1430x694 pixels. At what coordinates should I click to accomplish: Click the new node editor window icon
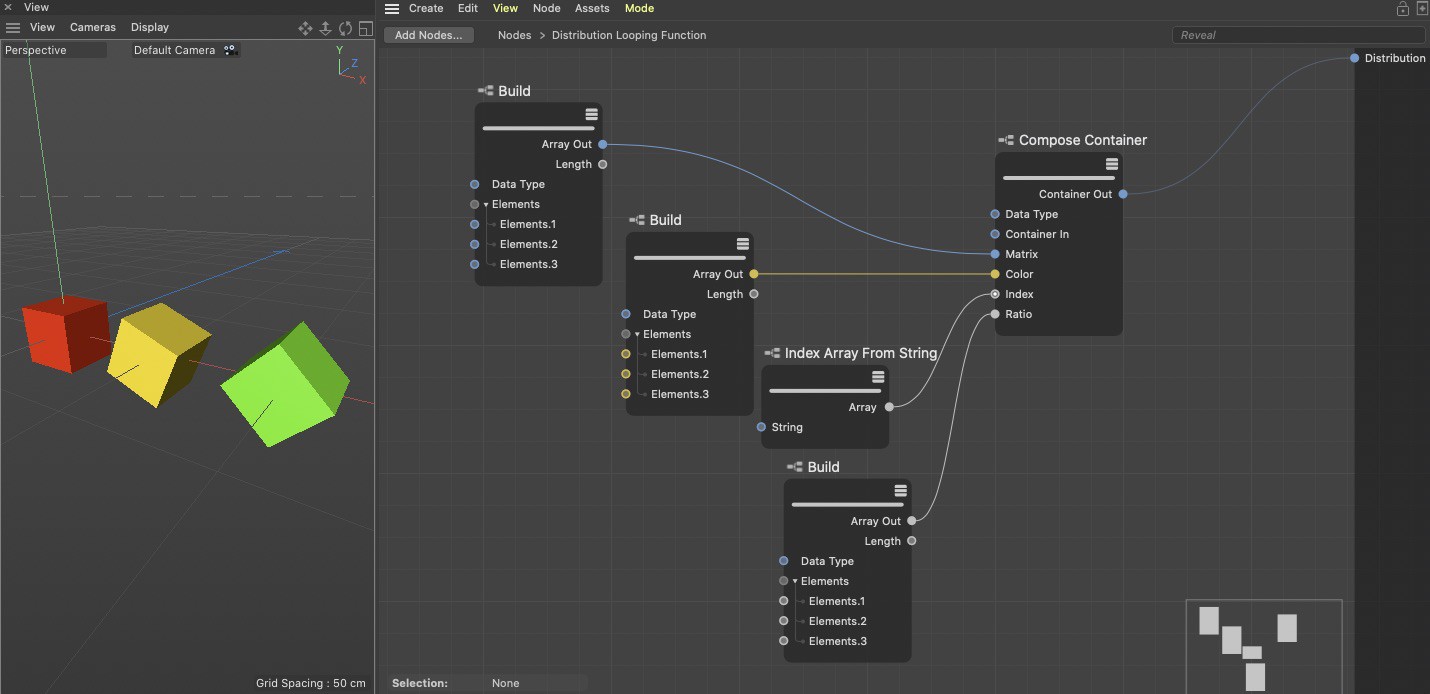tap(1422, 9)
